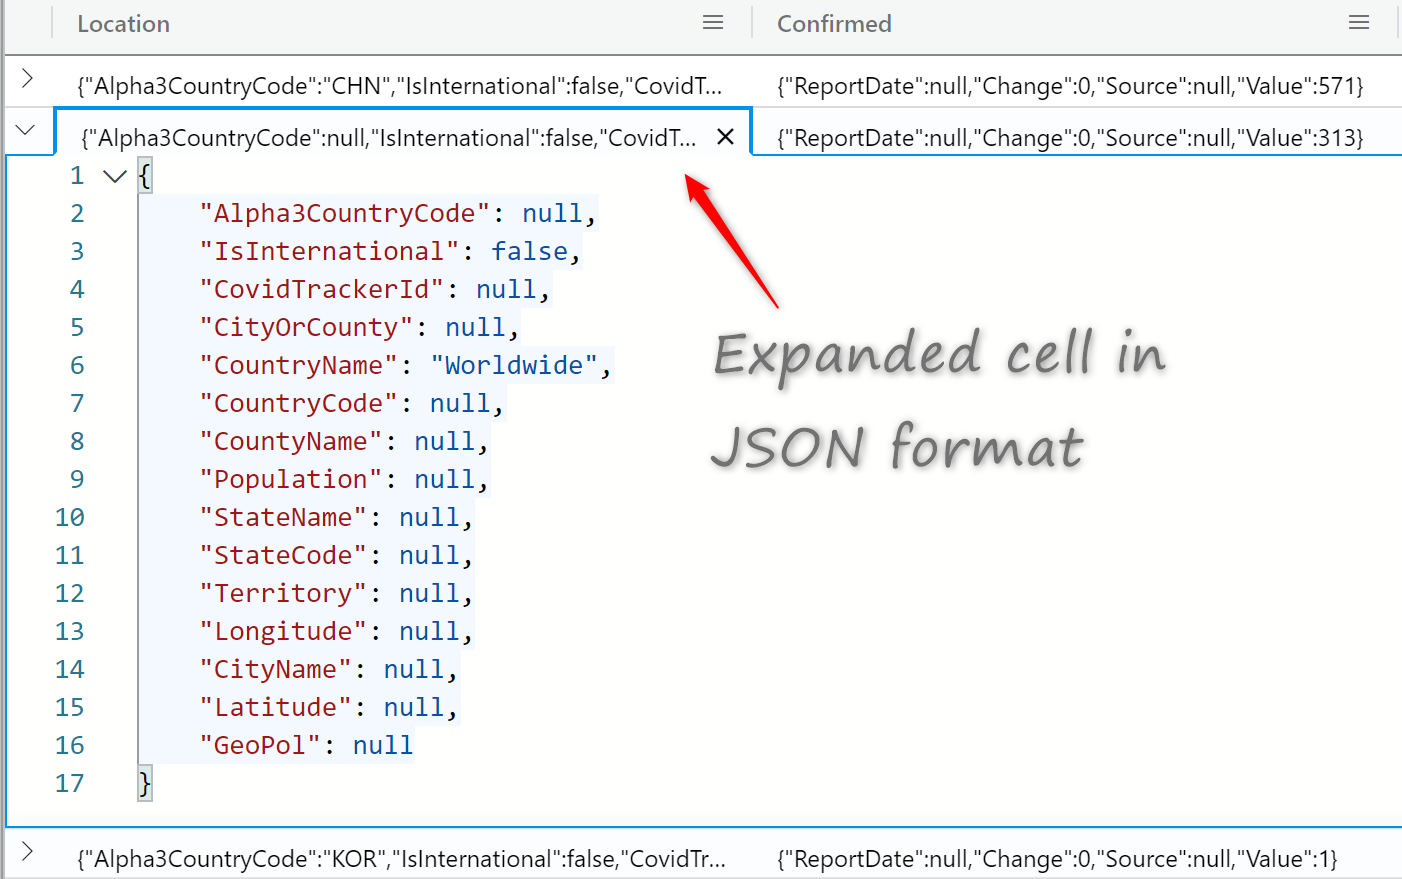Viewport: 1402px width, 879px height.
Task: Click the Population null value on line 9
Action: pos(444,479)
